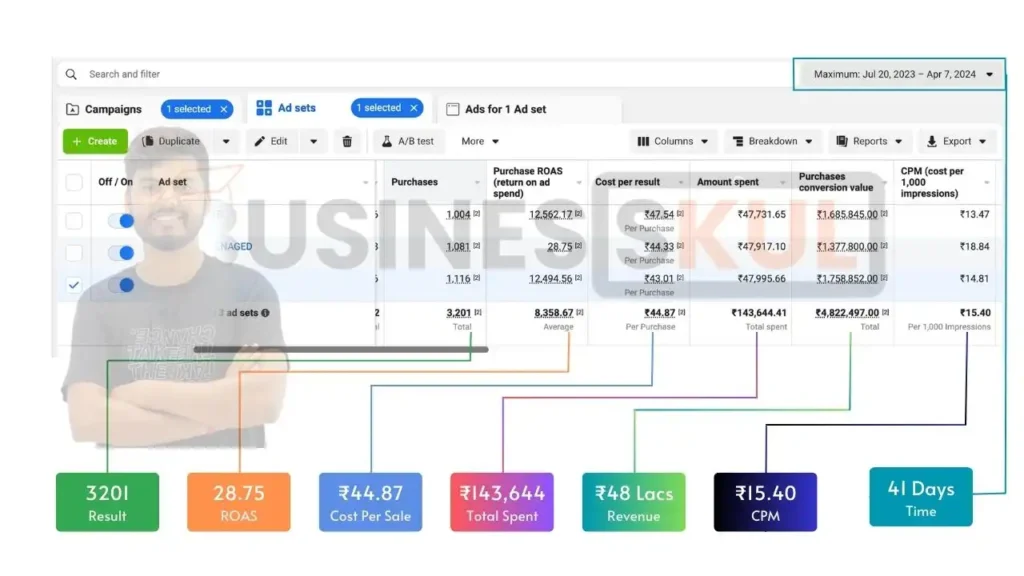Viewport: 1024px width, 576px height.
Task: Tick the select-all checkbox in header
Action: click(x=74, y=182)
